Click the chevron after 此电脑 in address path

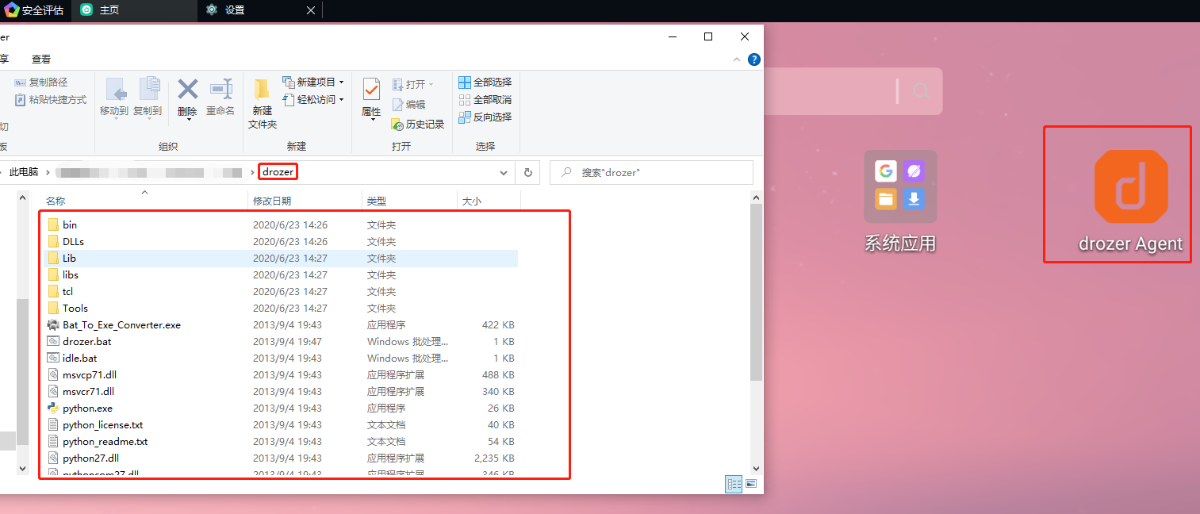pos(47,172)
